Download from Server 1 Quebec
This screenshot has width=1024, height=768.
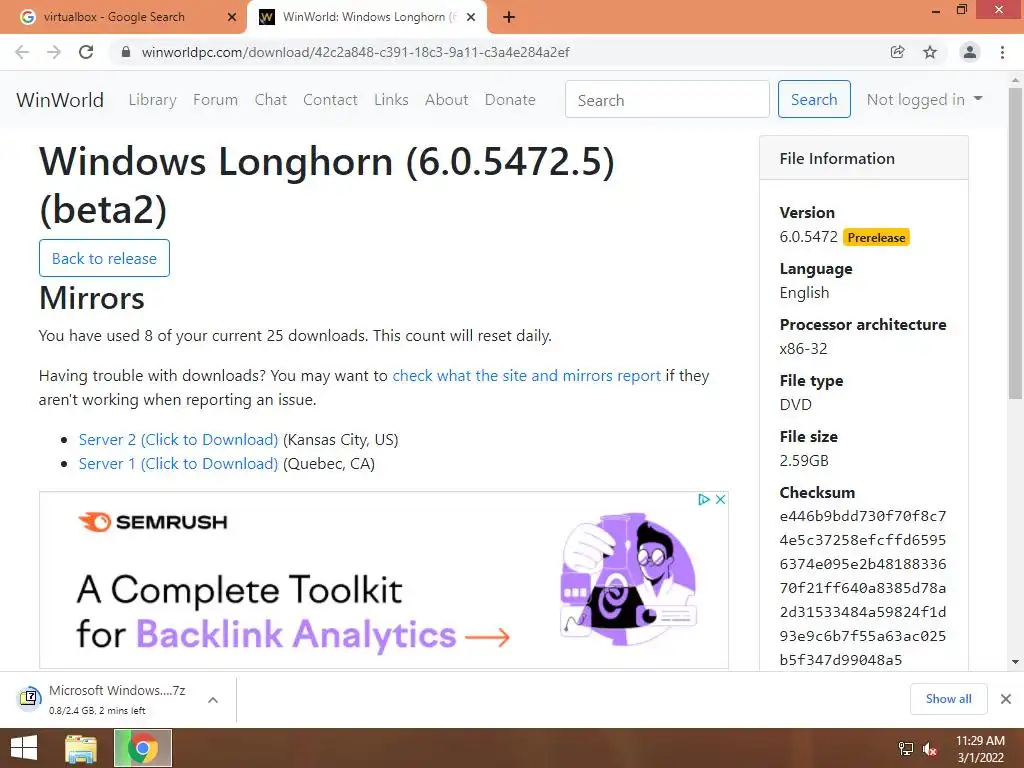click(178, 464)
